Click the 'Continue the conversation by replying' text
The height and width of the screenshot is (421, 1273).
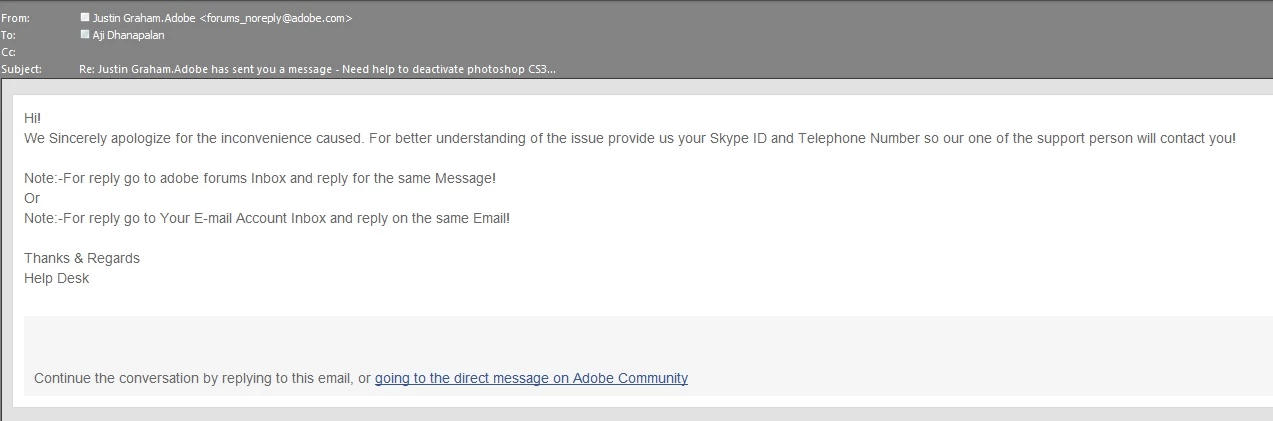tap(202, 378)
